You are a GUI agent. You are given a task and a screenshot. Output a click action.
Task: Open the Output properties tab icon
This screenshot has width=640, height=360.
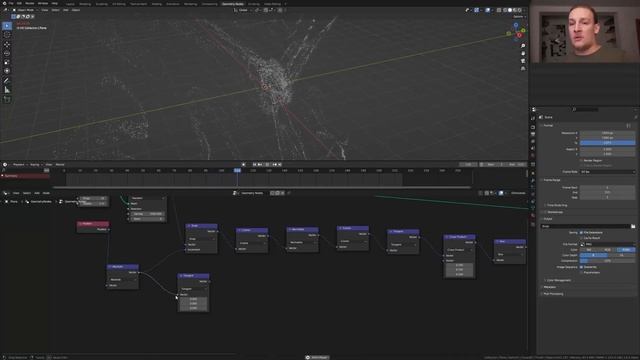tap(533, 134)
